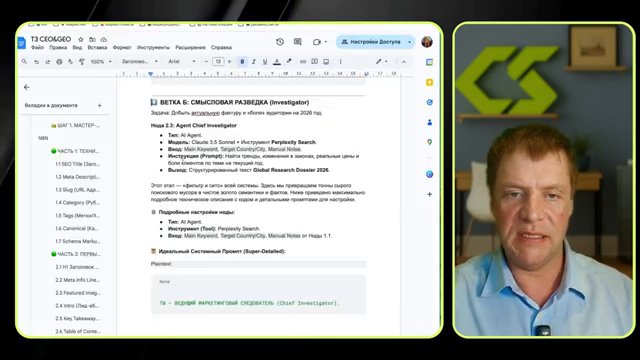Print the document
The width and height of the screenshot is (640, 360).
click(x=59, y=62)
